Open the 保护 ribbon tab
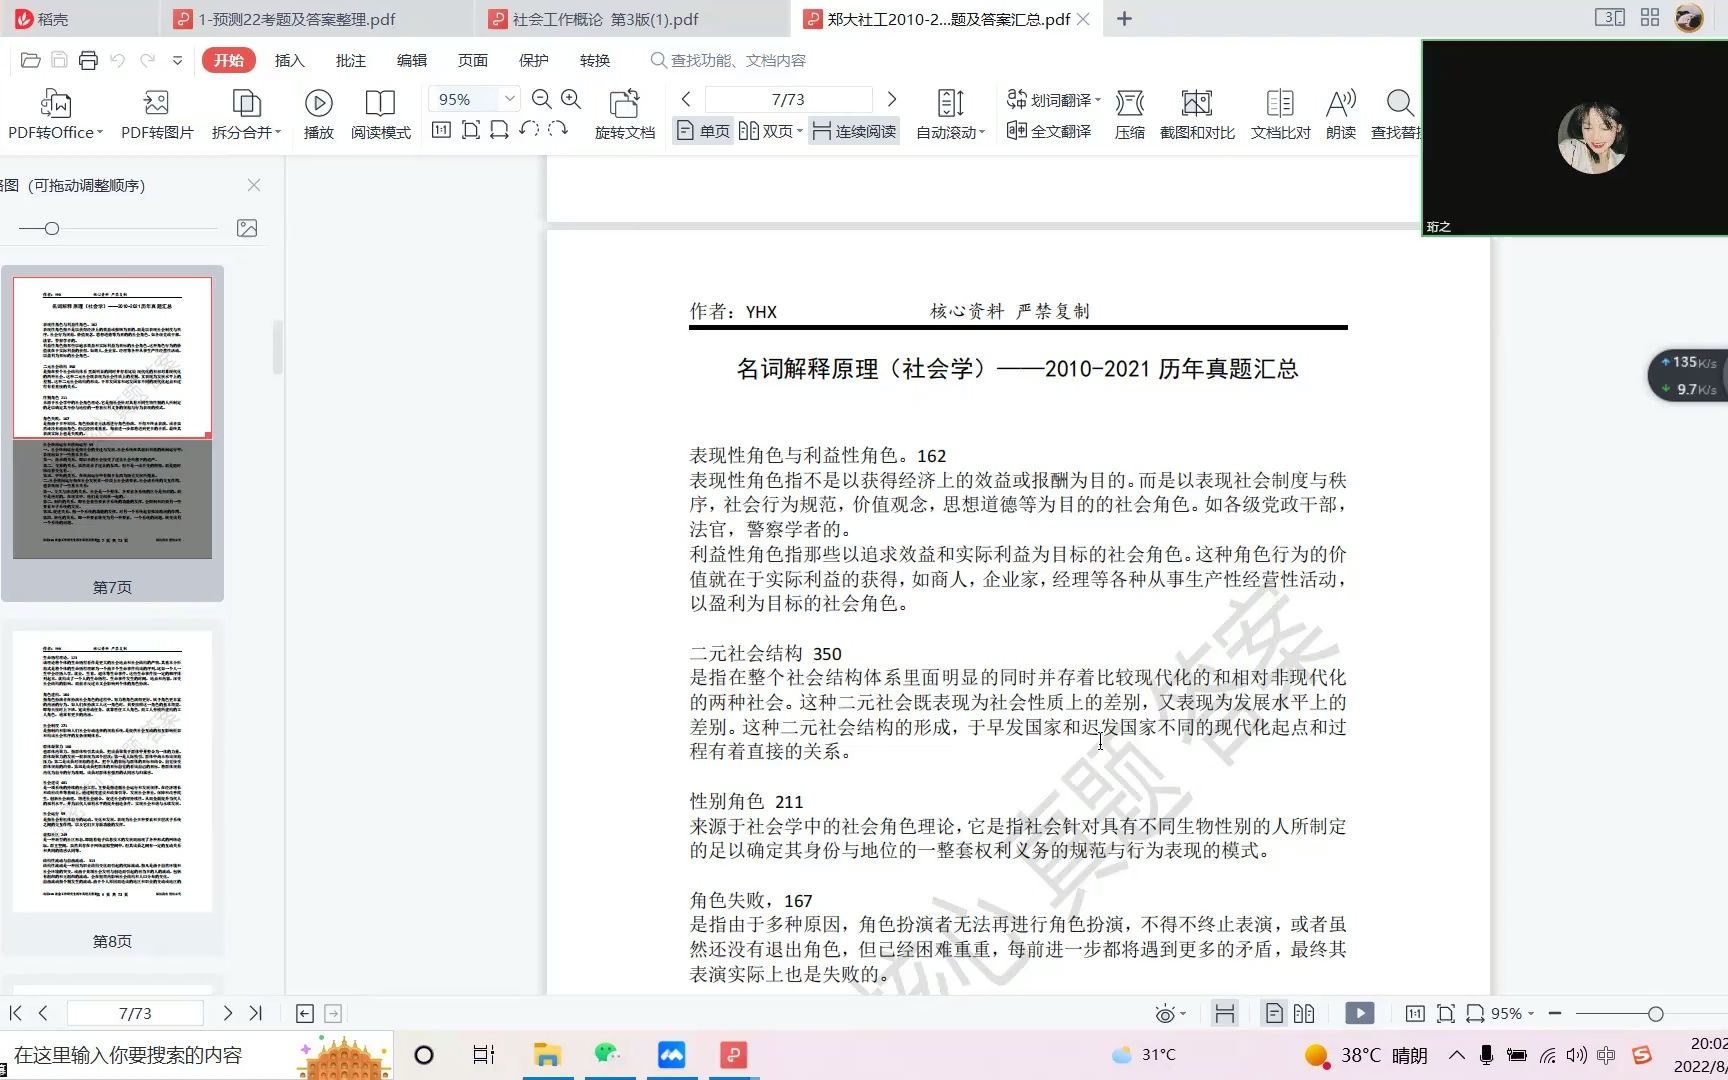The height and width of the screenshot is (1080, 1728). point(533,60)
